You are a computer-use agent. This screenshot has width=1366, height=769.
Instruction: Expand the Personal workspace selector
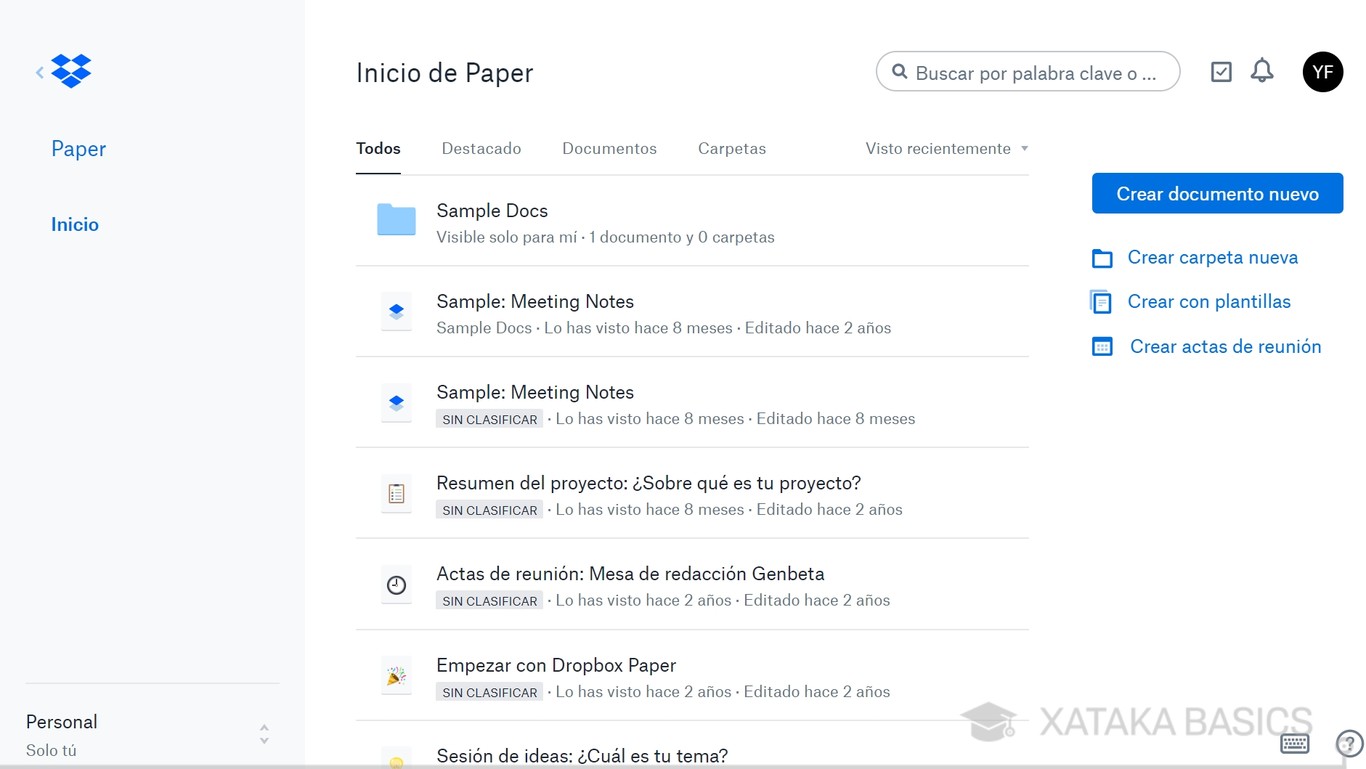tap(263, 733)
